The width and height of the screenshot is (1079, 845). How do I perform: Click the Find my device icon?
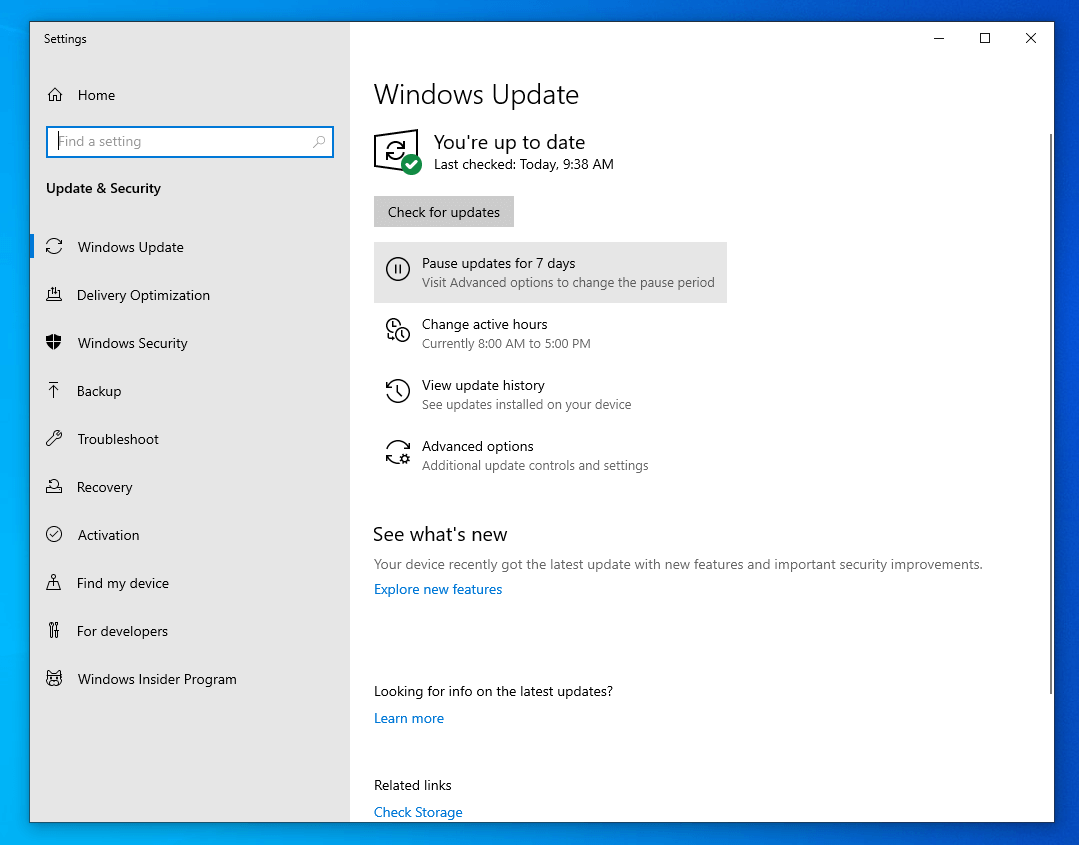tap(54, 582)
